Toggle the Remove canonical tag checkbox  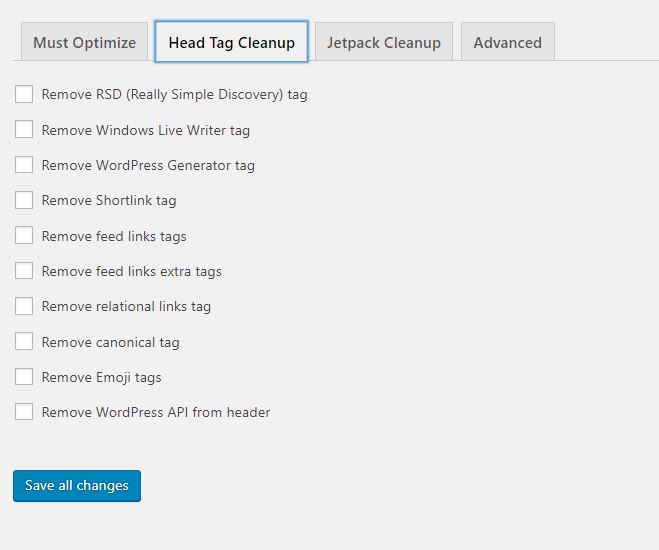pyautogui.click(x=24, y=342)
